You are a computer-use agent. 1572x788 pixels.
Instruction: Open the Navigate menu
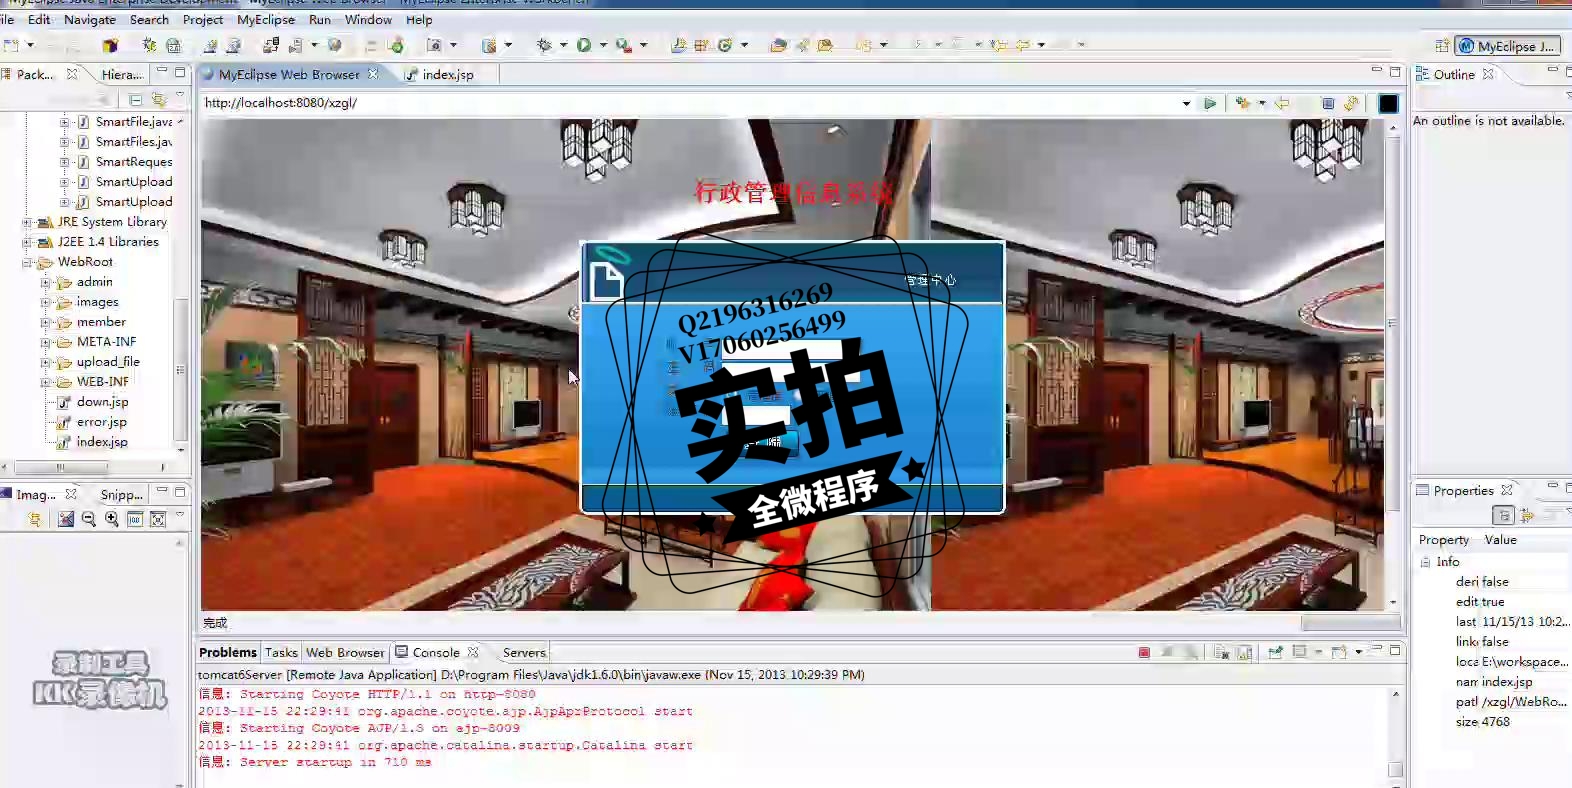click(x=90, y=19)
